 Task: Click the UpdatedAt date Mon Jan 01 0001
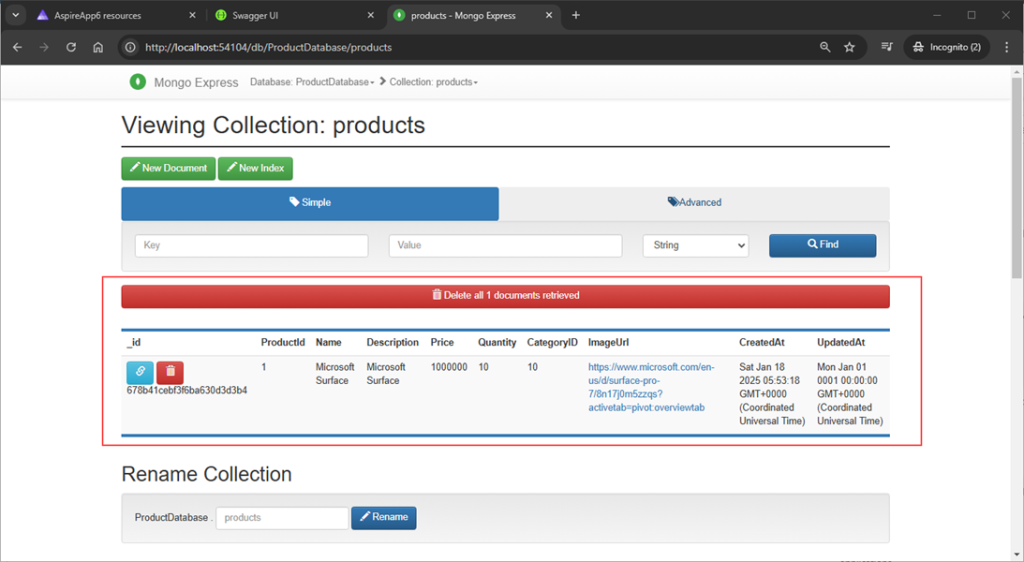point(850,394)
